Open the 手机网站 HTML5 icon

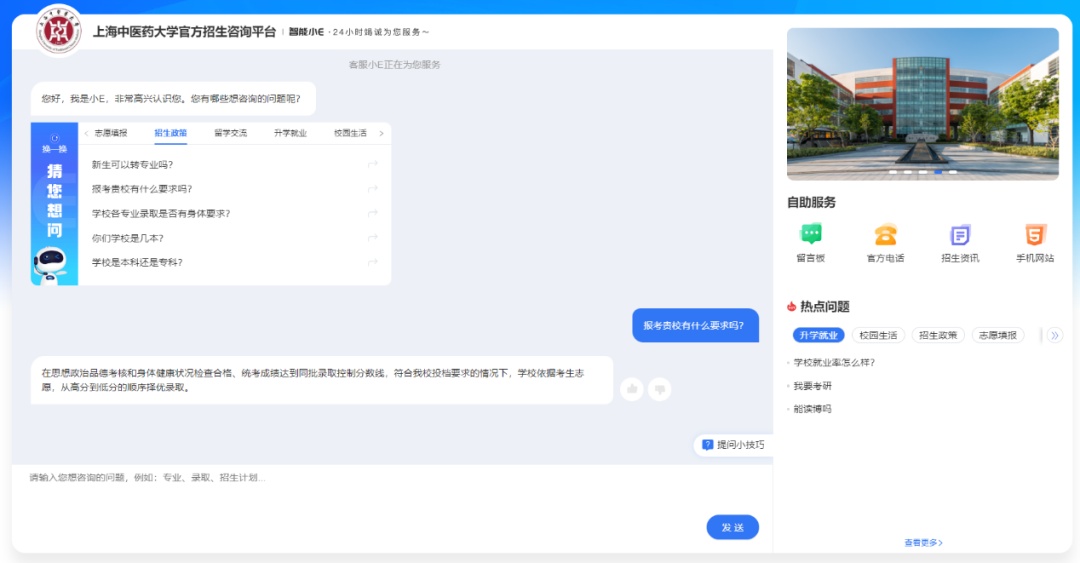coord(1034,235)
